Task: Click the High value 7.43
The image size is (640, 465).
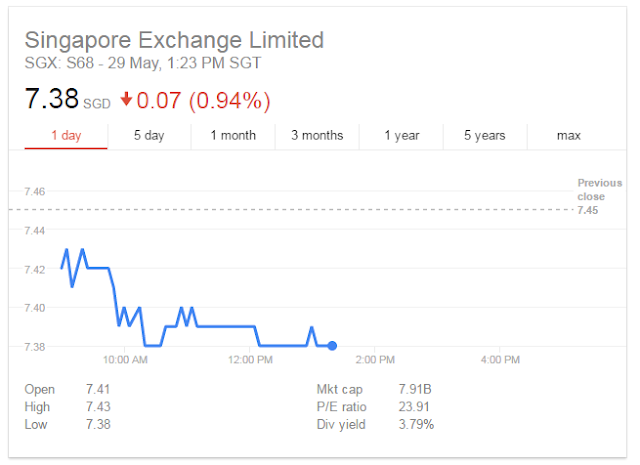Action: point(97,407)
